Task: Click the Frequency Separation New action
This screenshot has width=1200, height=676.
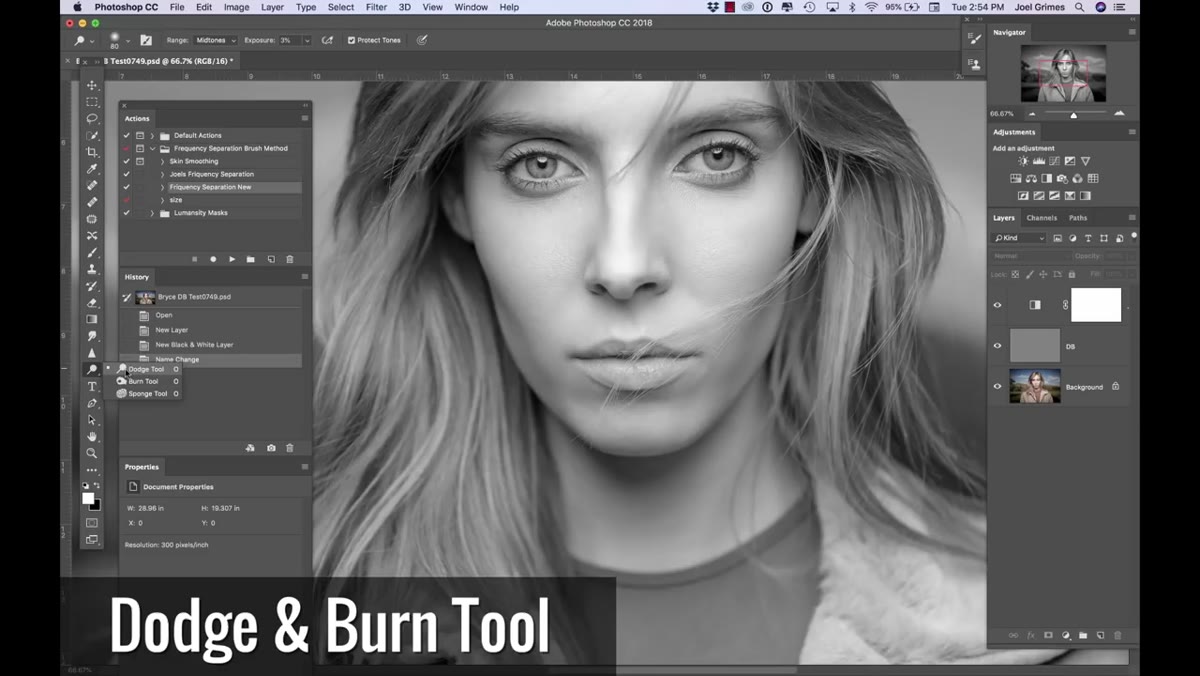Action: pyautogui.click(x=210, y=187)
